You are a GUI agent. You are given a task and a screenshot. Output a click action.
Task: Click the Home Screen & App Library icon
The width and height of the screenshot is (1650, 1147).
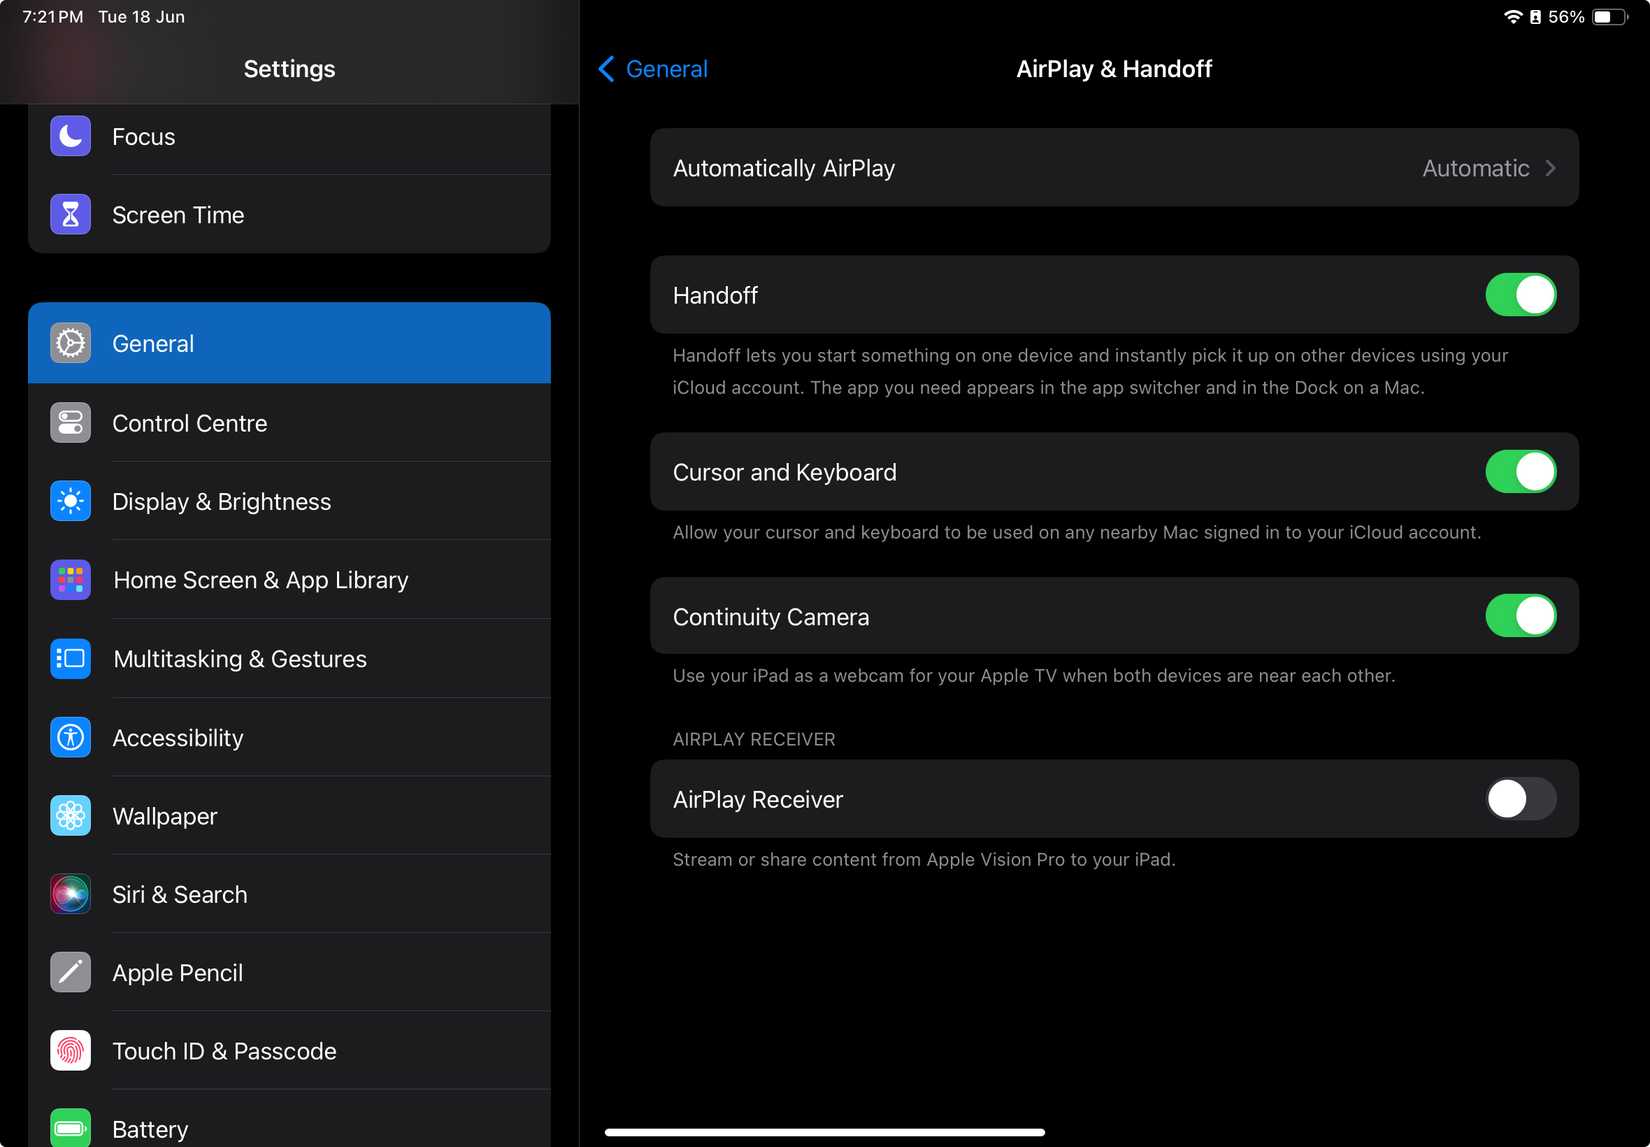point(70,579)
